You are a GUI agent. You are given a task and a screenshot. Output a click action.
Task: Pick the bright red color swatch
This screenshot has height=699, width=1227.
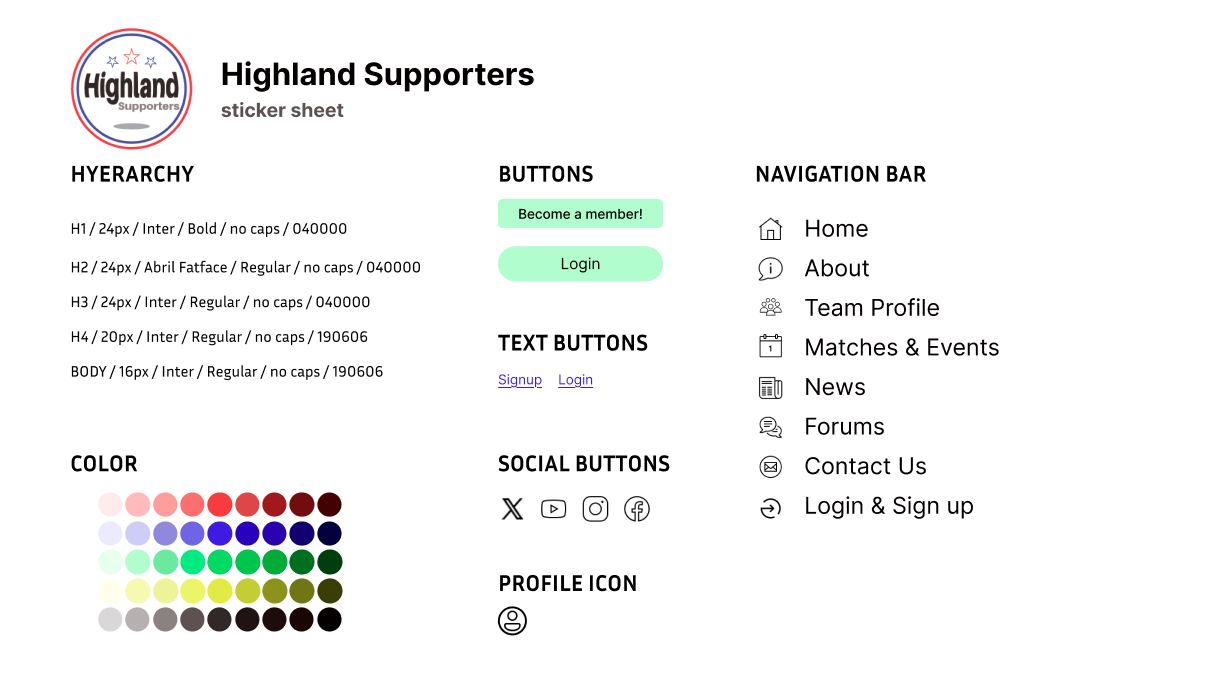click(220, 504)
